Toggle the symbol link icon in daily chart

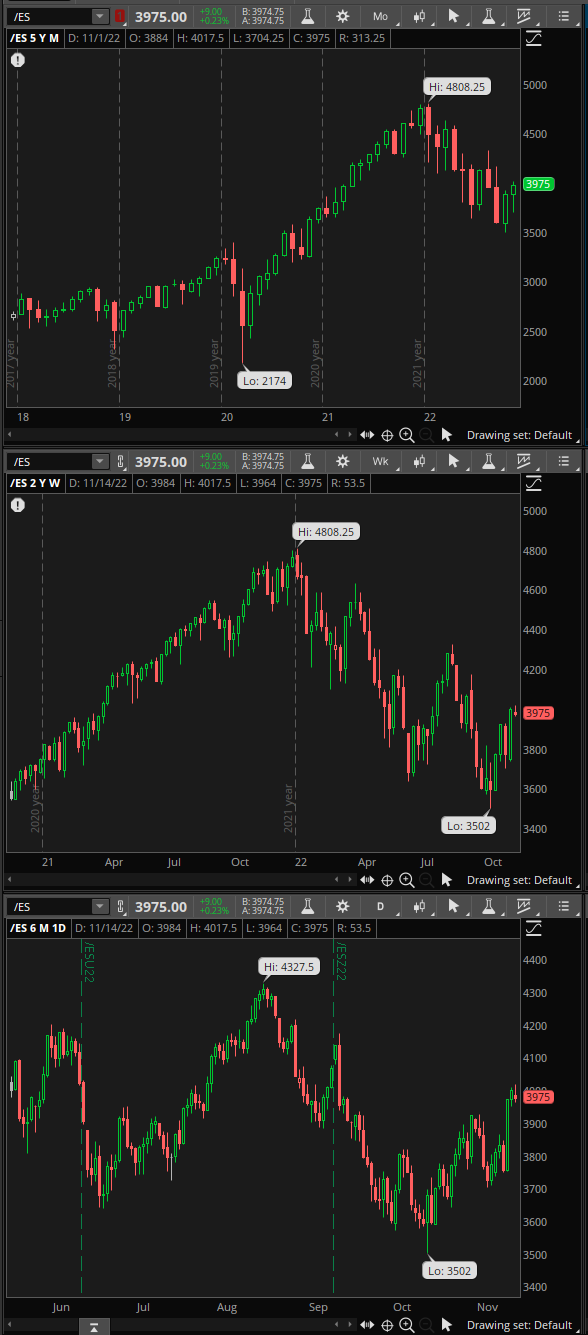pyautogui.click(x=122, y=907)
